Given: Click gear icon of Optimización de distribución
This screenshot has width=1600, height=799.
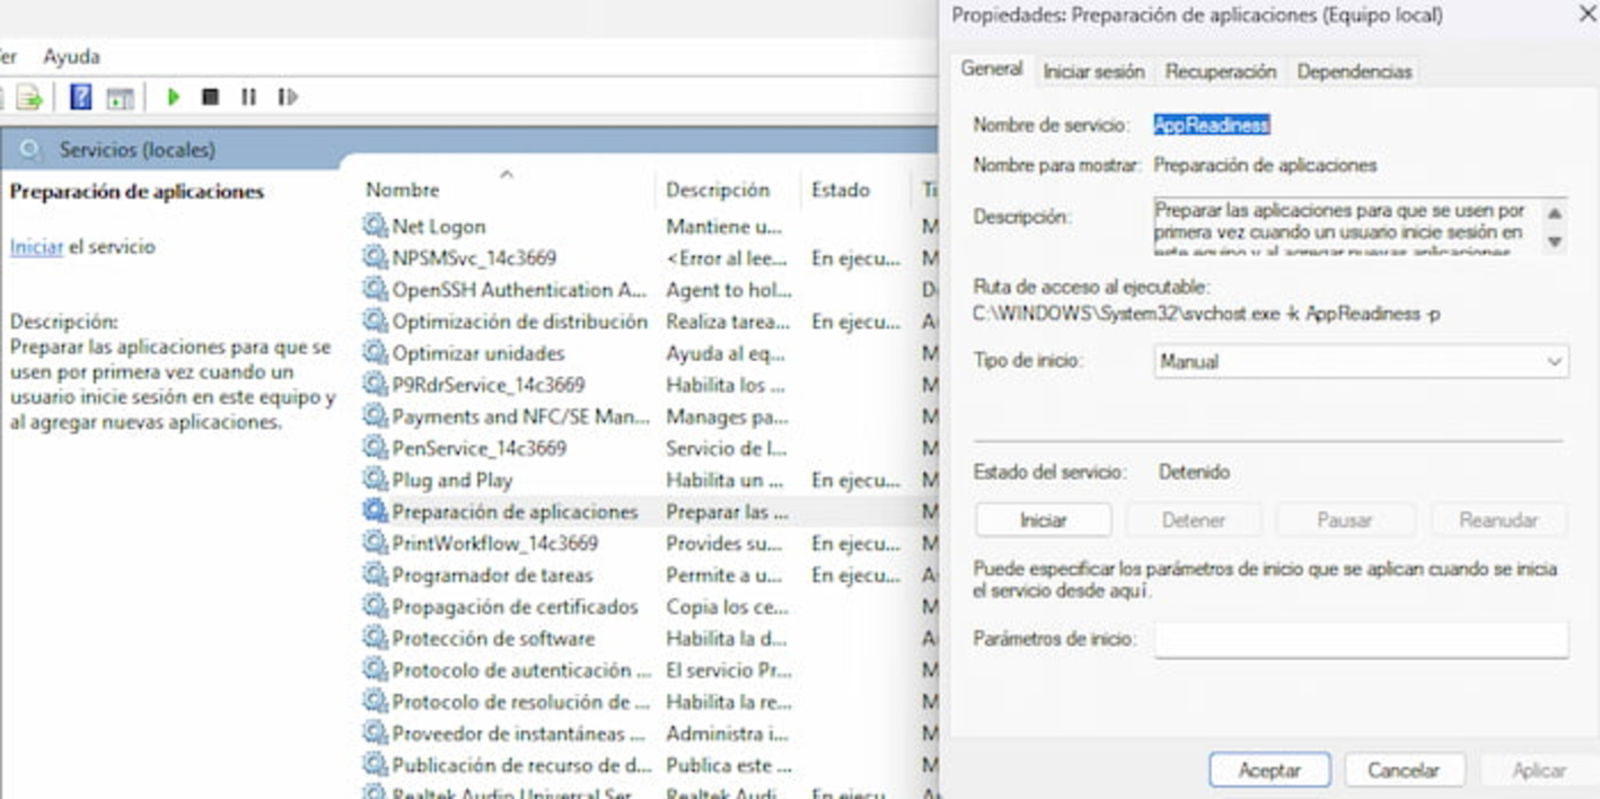Looking at the screenshot, I should (375, 321).
